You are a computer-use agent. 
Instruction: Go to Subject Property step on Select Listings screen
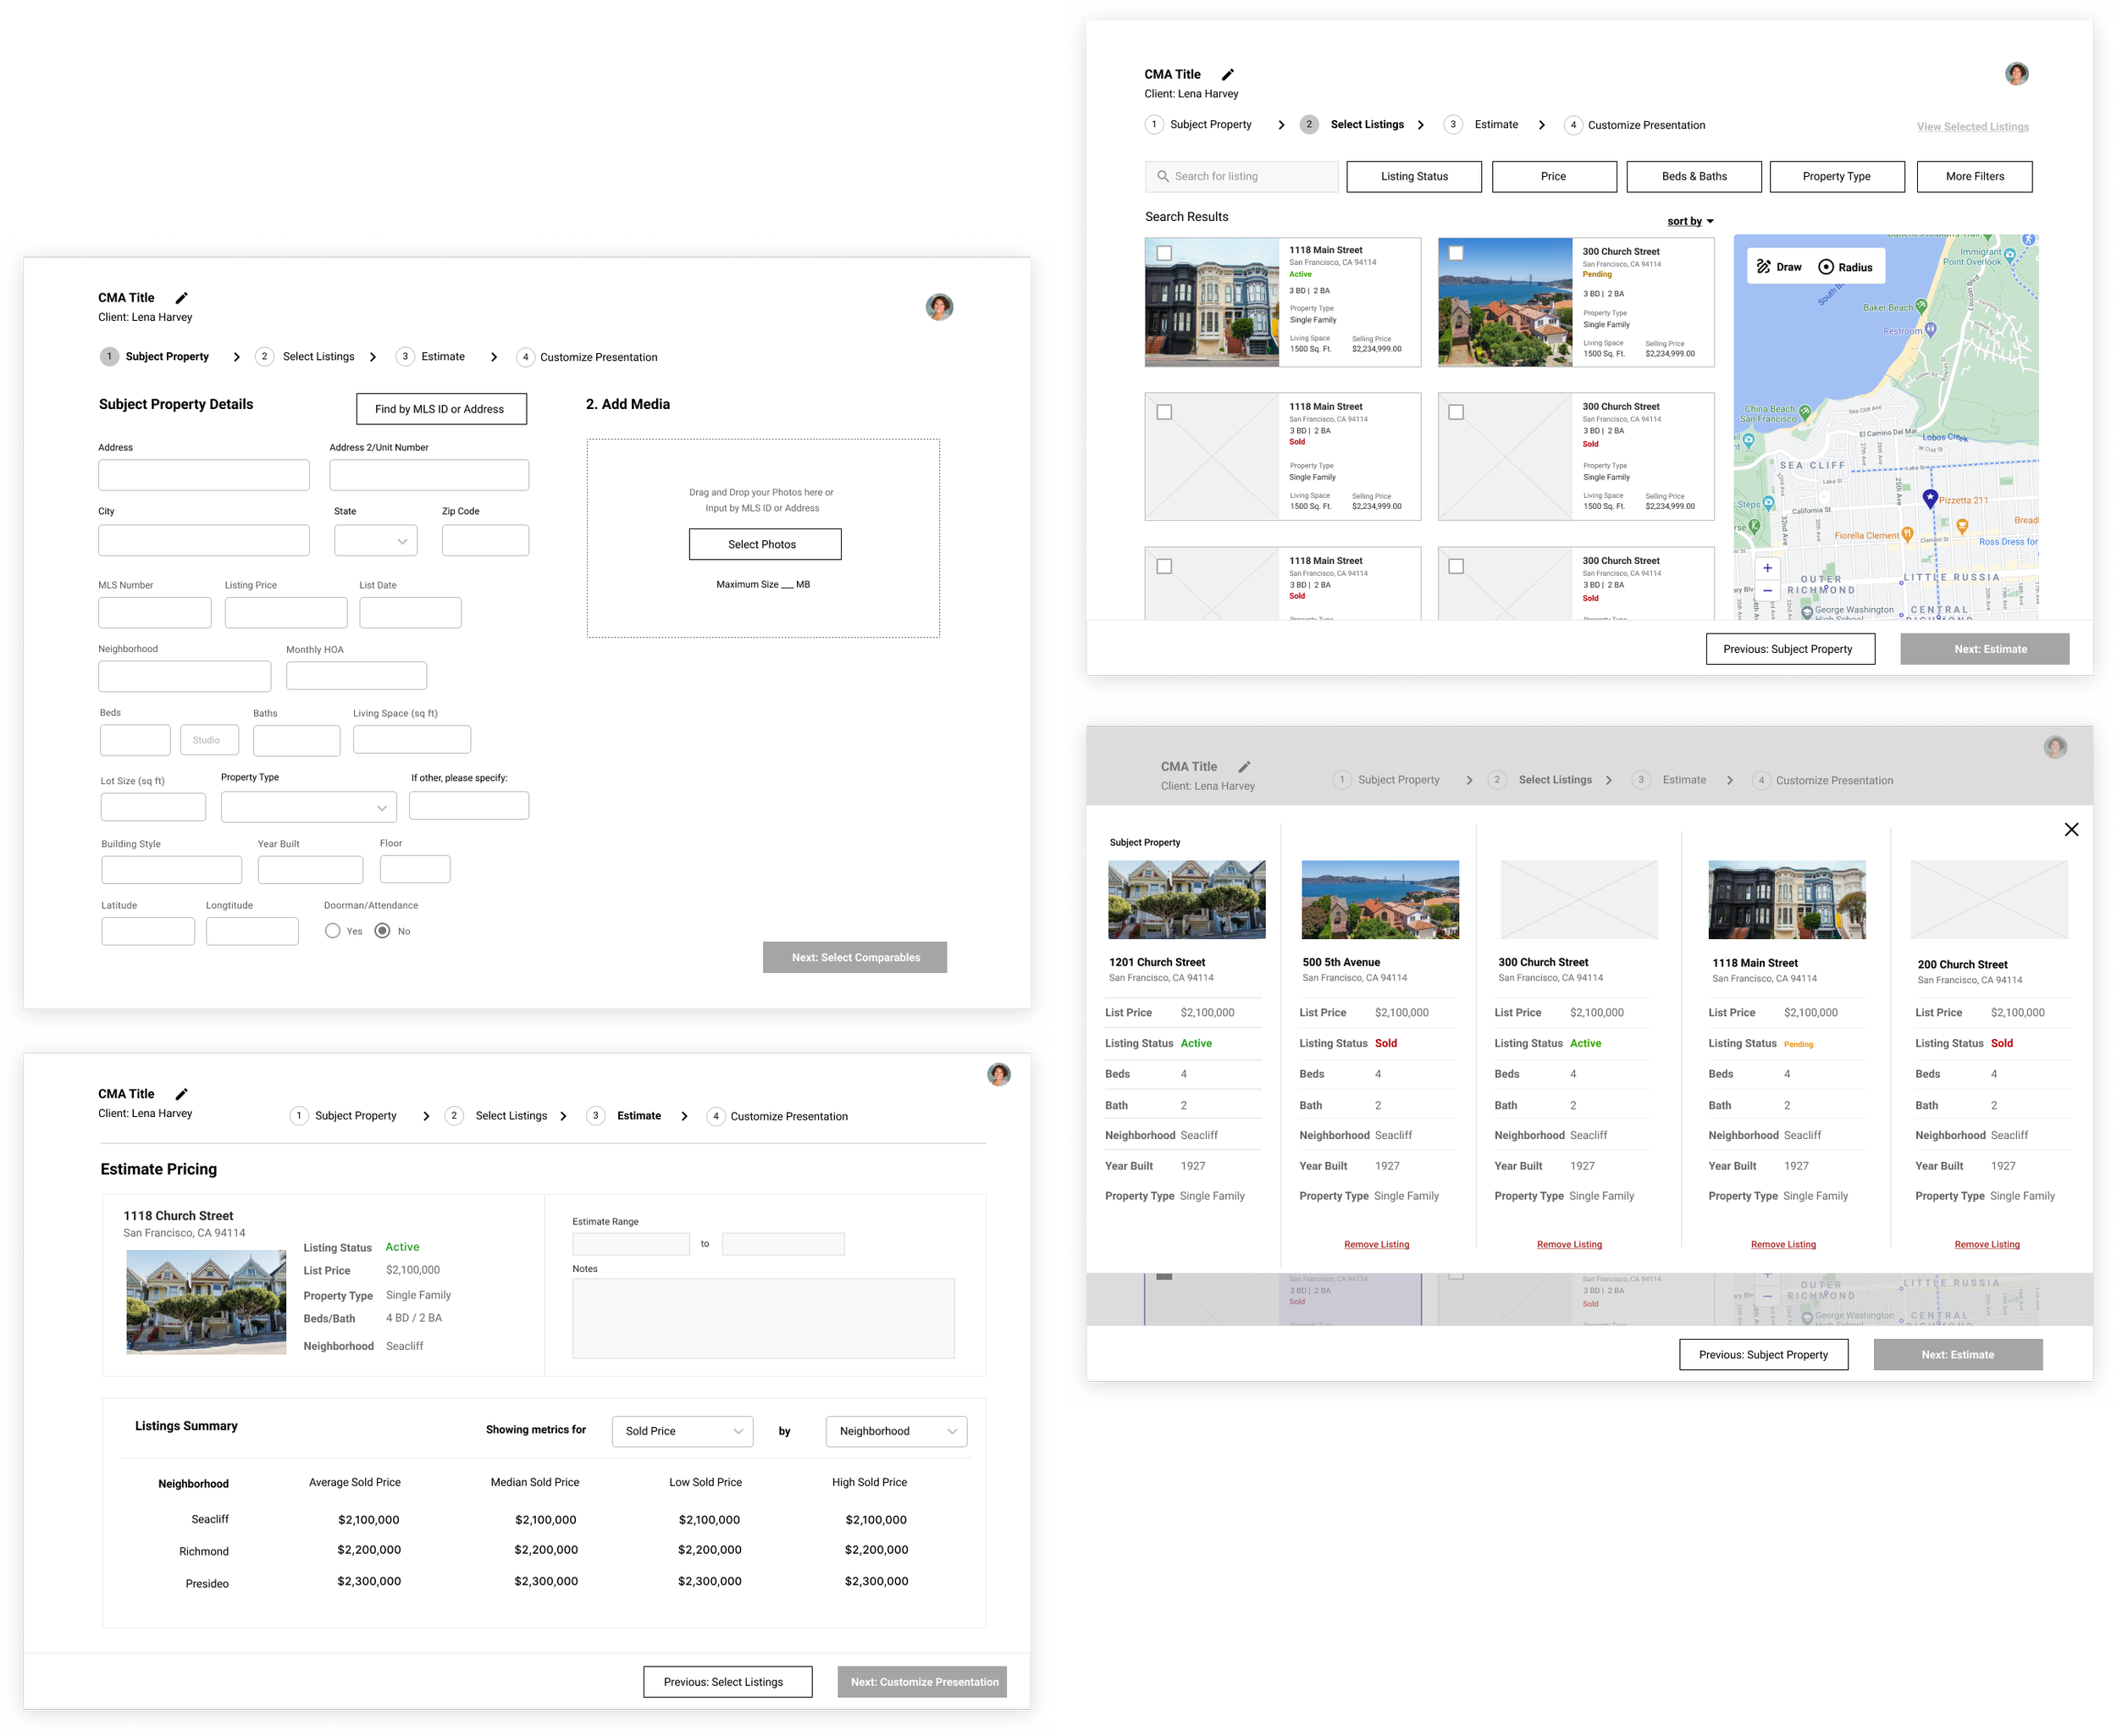coord(1199,125)
